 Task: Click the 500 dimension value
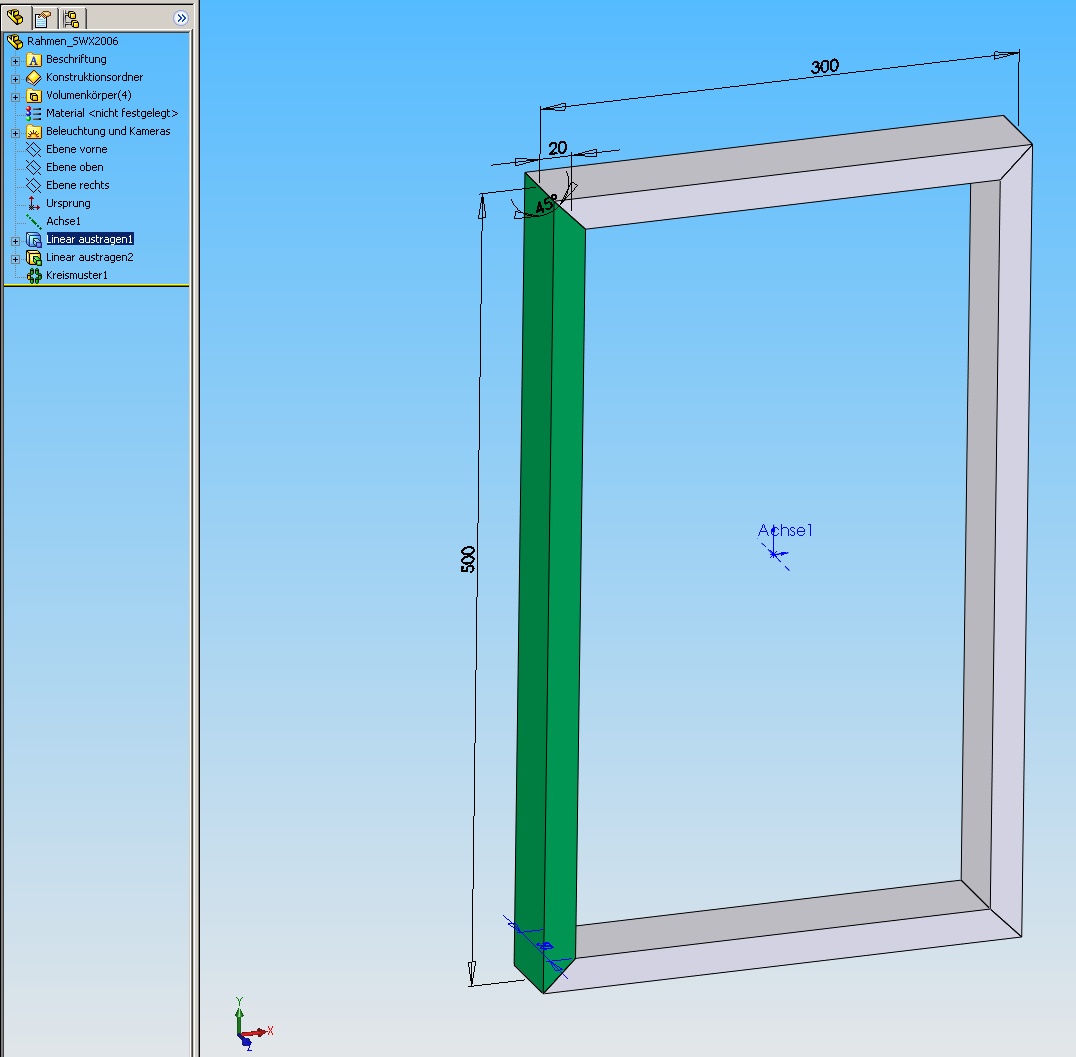coord(468,559)
